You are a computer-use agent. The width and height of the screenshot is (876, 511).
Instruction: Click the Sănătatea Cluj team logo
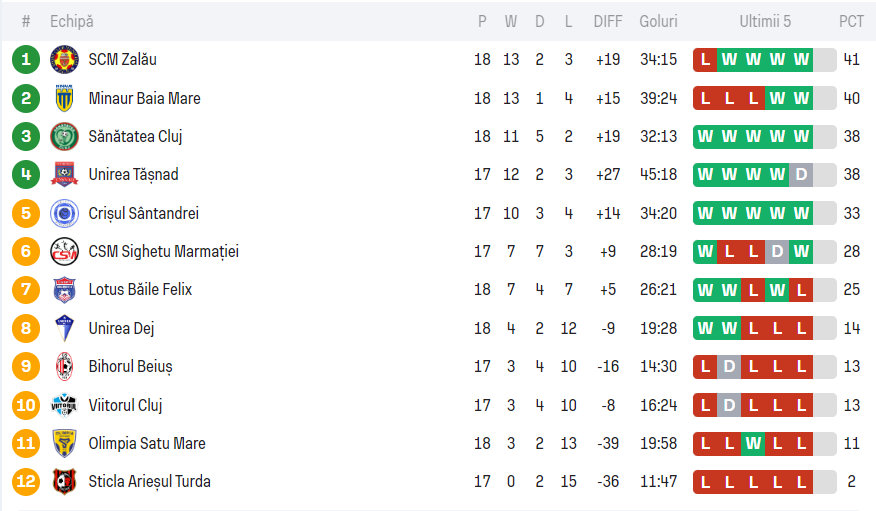[x=64, y=136]
